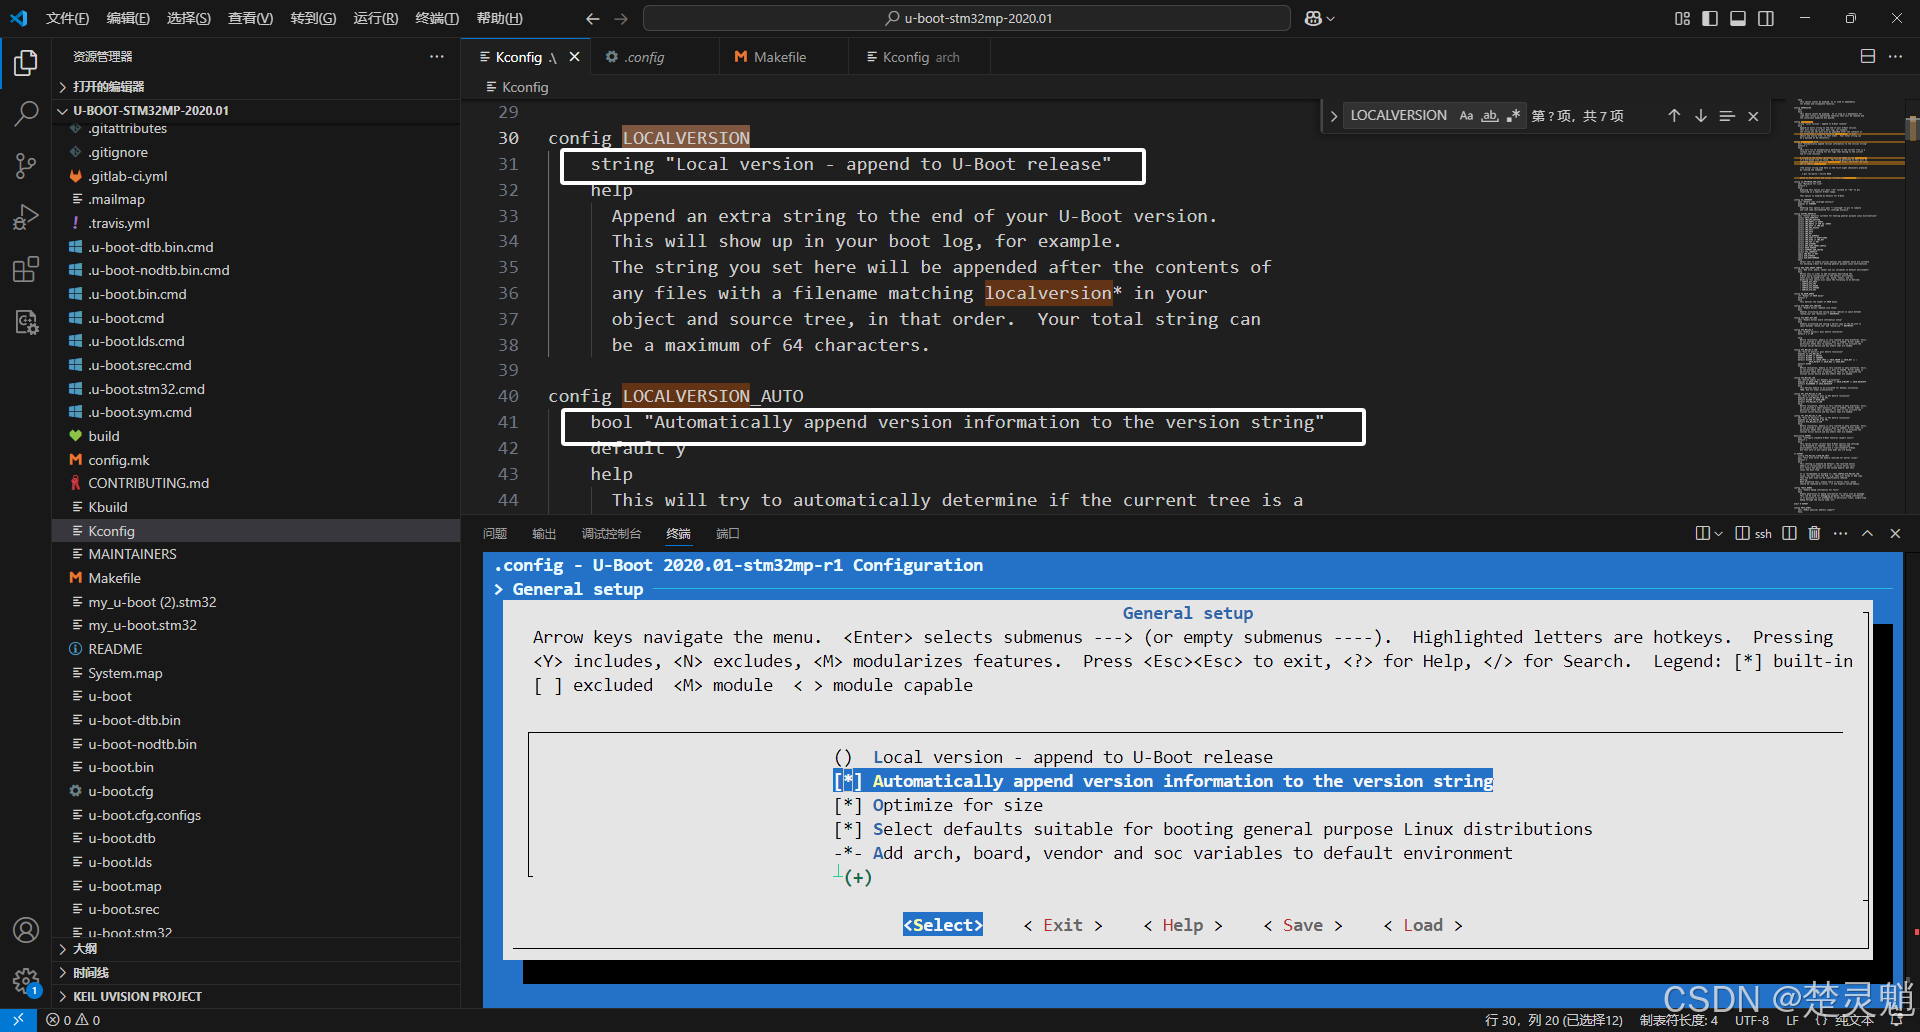Viewport: 1920px width, 1032px height.
Task: Open the Explorer view in activity bar
Action: tap(26, 63)
